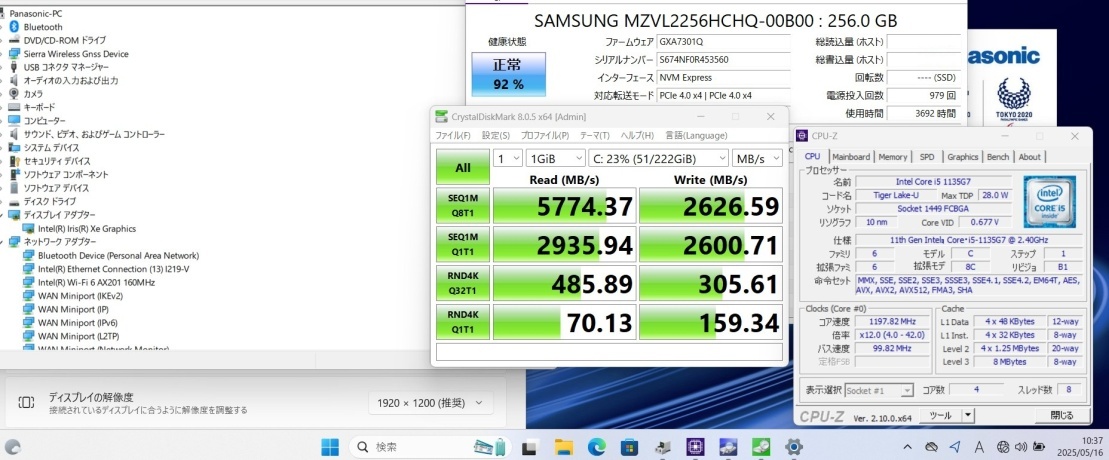Switch to About tab in CPU-Z
The width and height of the screenshot is (1109, 460).
tap(1029, 157)
